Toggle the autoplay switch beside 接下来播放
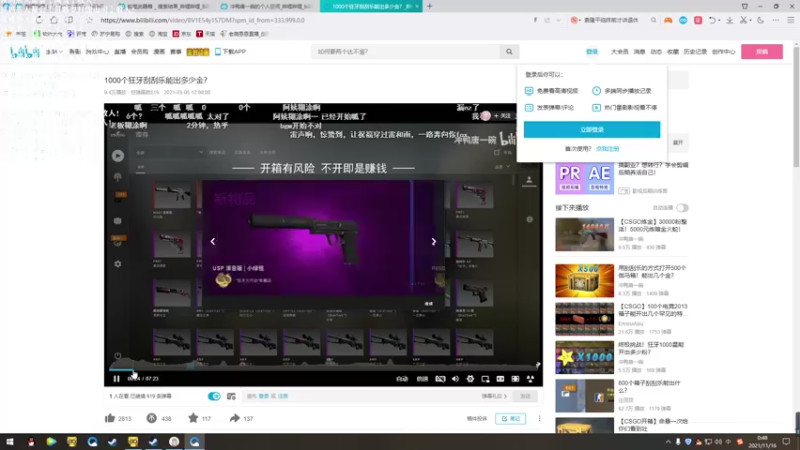Viewport: 800px width, 450px height. click(682, 208)
